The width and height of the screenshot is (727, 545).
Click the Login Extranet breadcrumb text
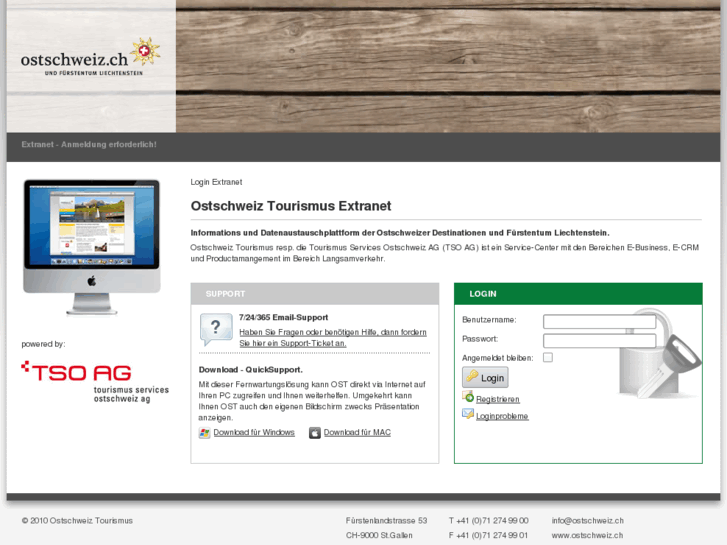pyautogui.click(x=216, y=182)
